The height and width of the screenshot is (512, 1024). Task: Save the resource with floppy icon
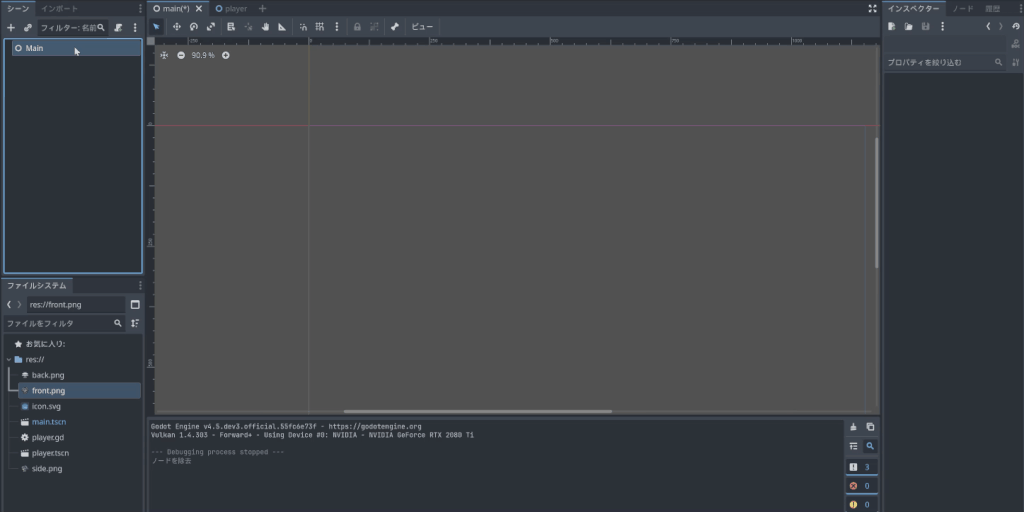pyautogui.click(x=925, y=26)
